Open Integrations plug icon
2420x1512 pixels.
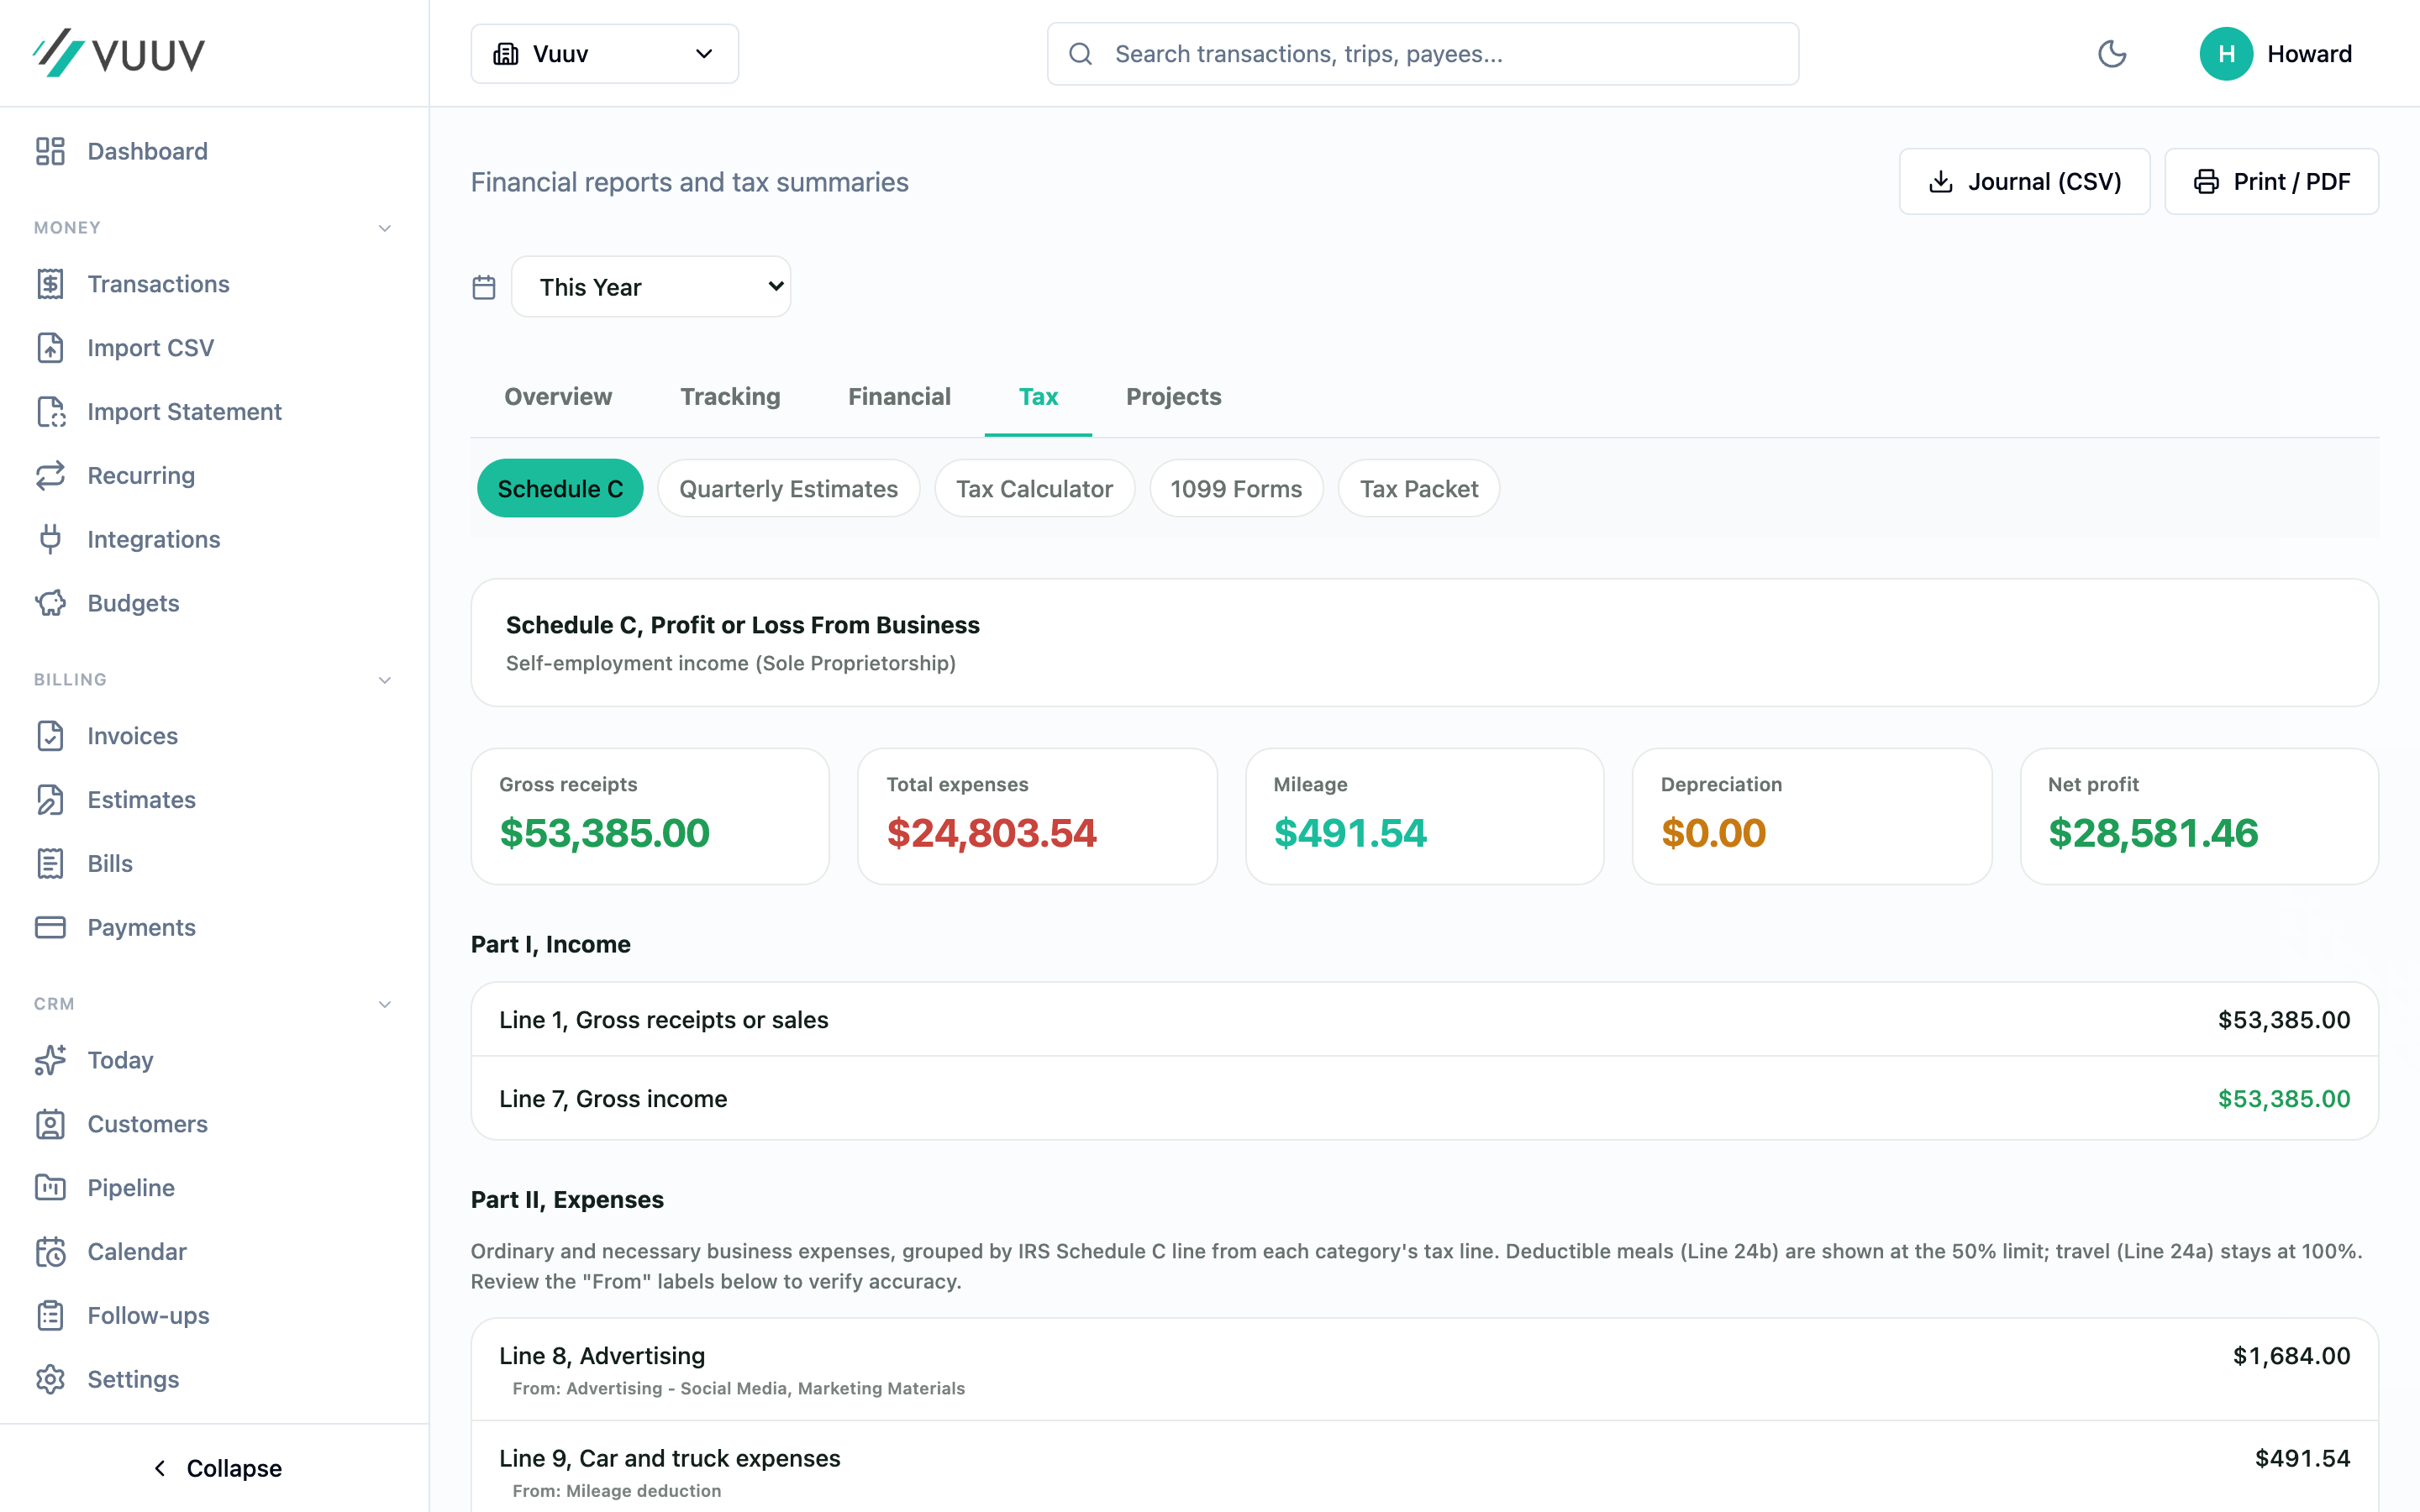pyautogui.click(x=50, y=539)
